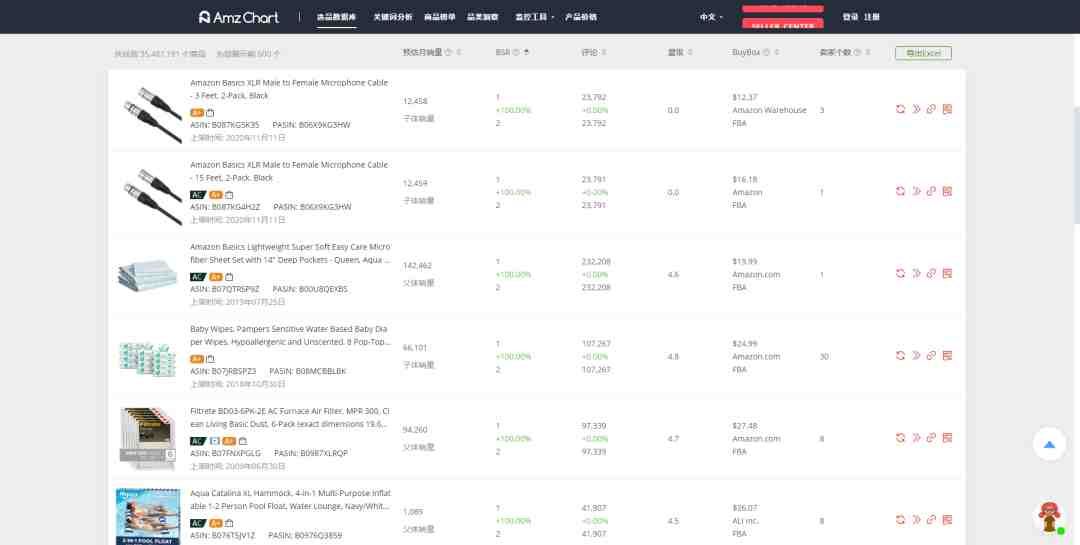Refresh data for XLR 15 Feet cable row

(x=900, y=191)
